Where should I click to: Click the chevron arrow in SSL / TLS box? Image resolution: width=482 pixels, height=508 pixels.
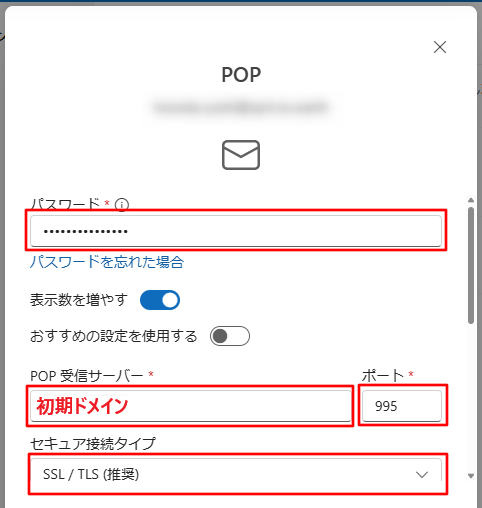click(422, 474)
